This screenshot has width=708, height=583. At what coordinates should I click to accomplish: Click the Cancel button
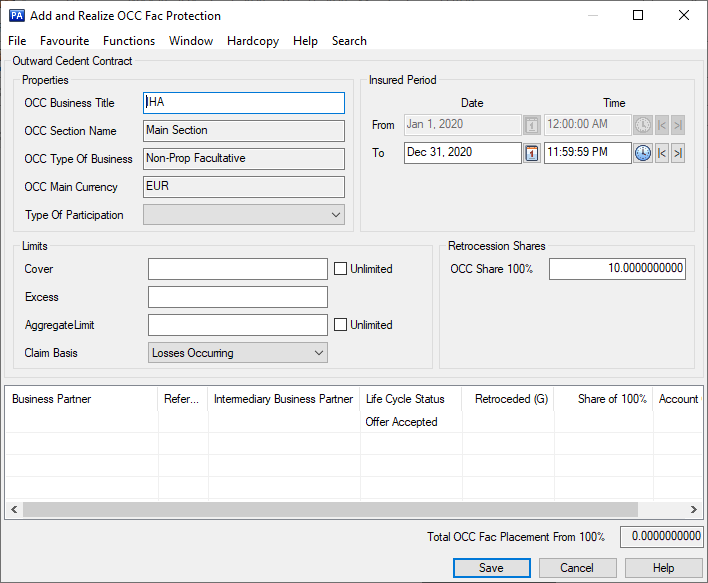[577, 568]
